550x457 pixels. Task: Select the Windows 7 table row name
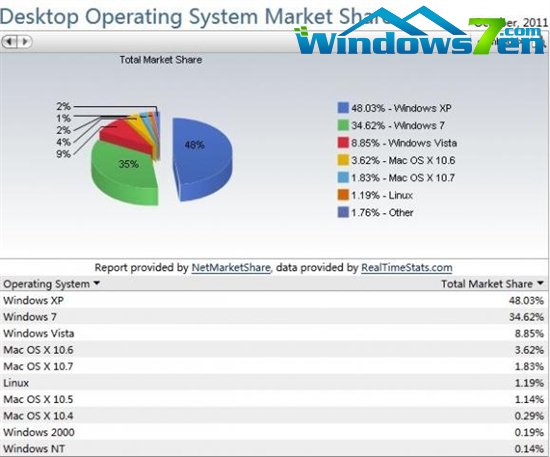[x=30, y=317]
